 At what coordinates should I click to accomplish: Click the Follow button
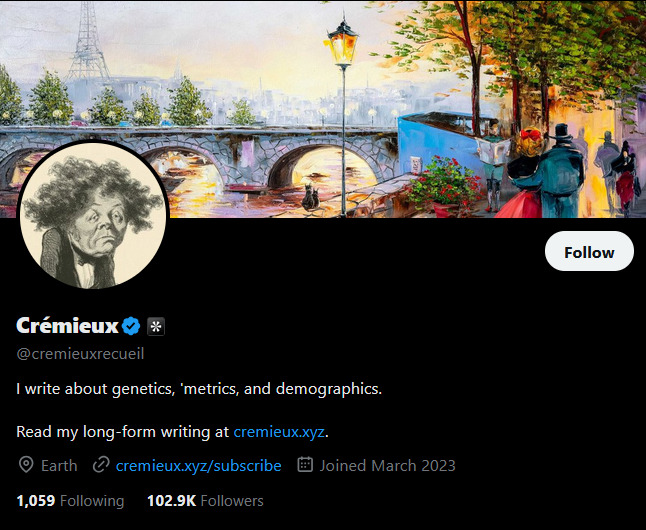(589, 252)
